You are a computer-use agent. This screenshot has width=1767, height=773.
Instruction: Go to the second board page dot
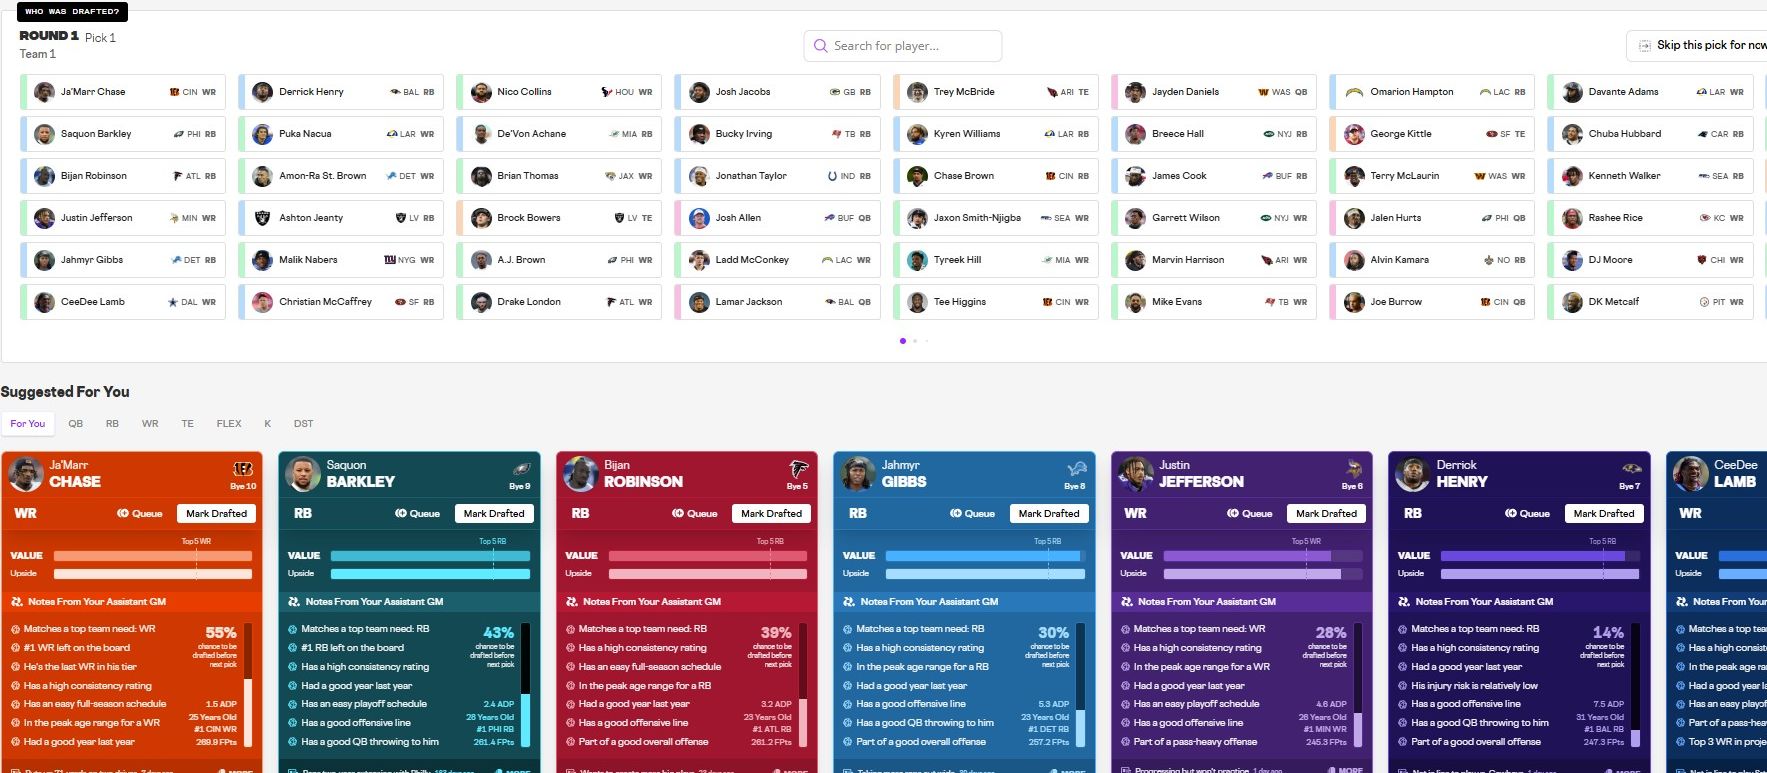pos(915,341)
